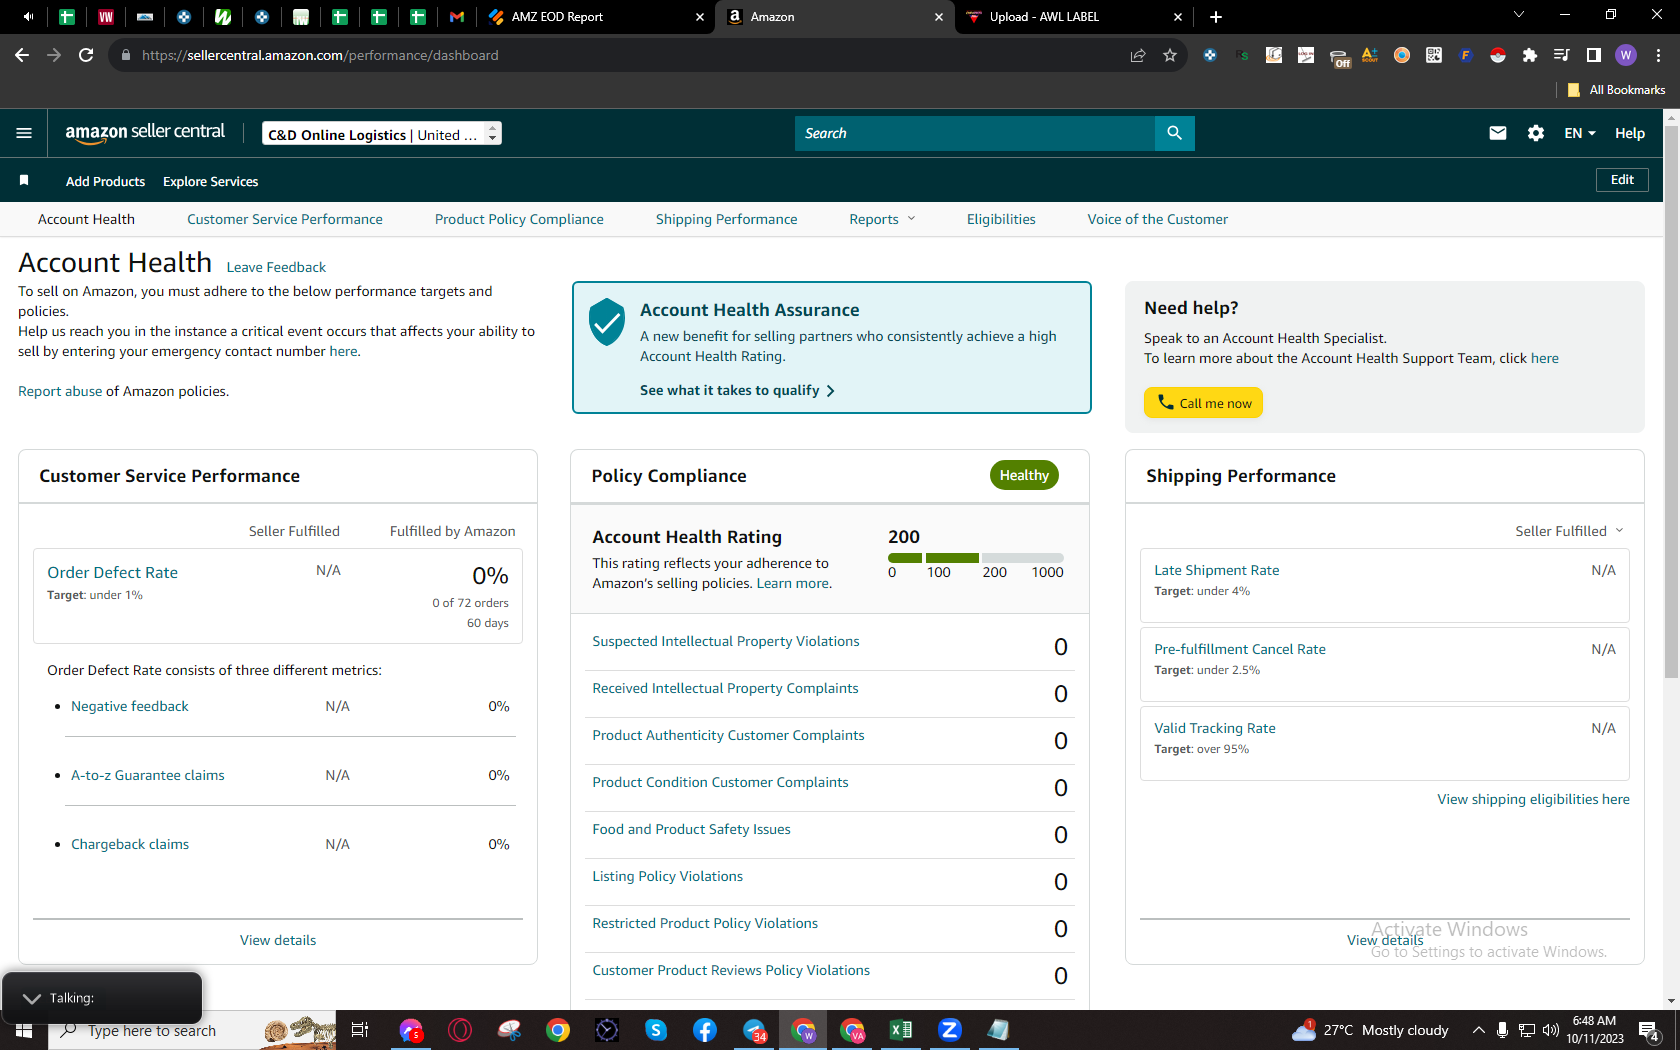Open the Customer Service Performance tab
The width and height of the screenshot is (1680, 1050).
(285, 219)
